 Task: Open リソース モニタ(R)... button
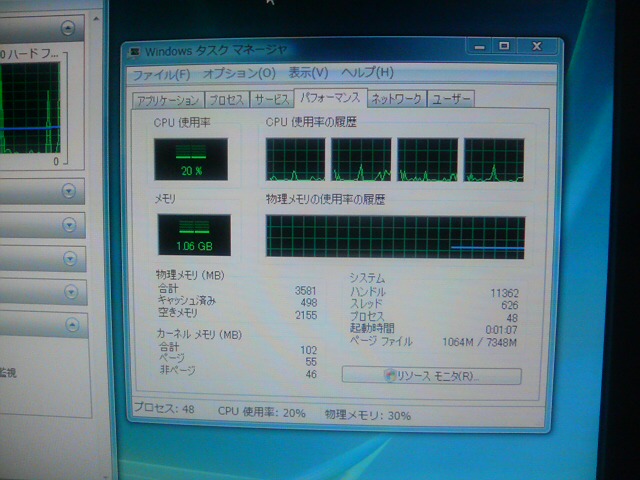[431, 376]
